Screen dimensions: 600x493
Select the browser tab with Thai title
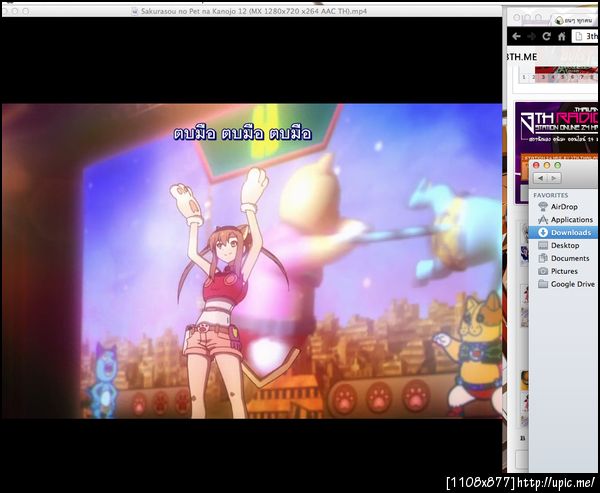point(576,20)
